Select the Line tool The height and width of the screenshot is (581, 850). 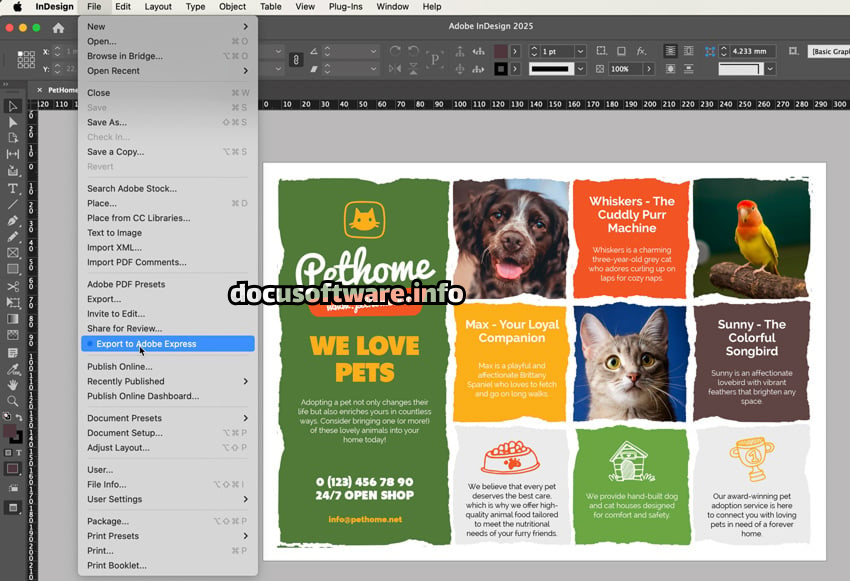[x=12, y=205]
